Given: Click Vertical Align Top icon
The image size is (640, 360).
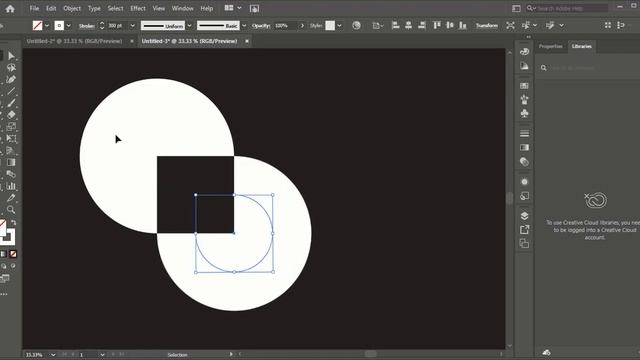Looking at the screenshot, I should coord(437,25).
